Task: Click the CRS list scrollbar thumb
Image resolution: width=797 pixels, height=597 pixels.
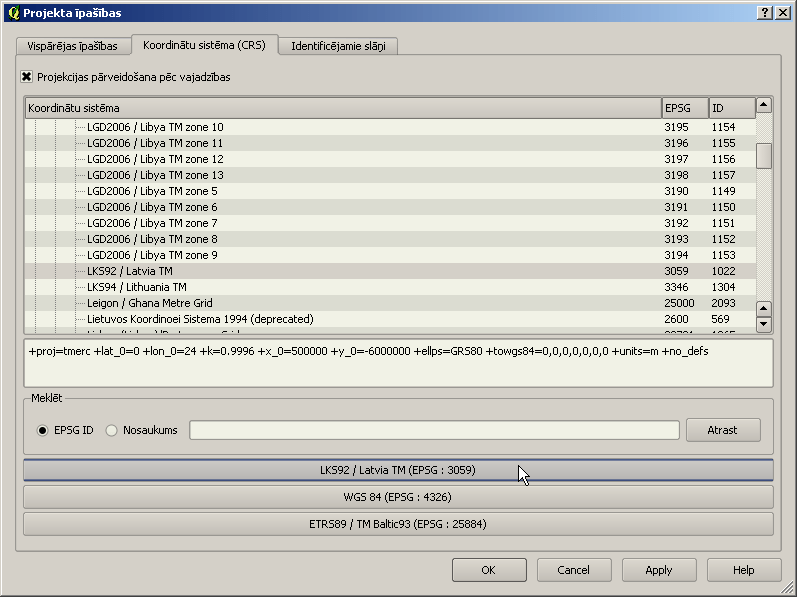Action: point(764,155)
